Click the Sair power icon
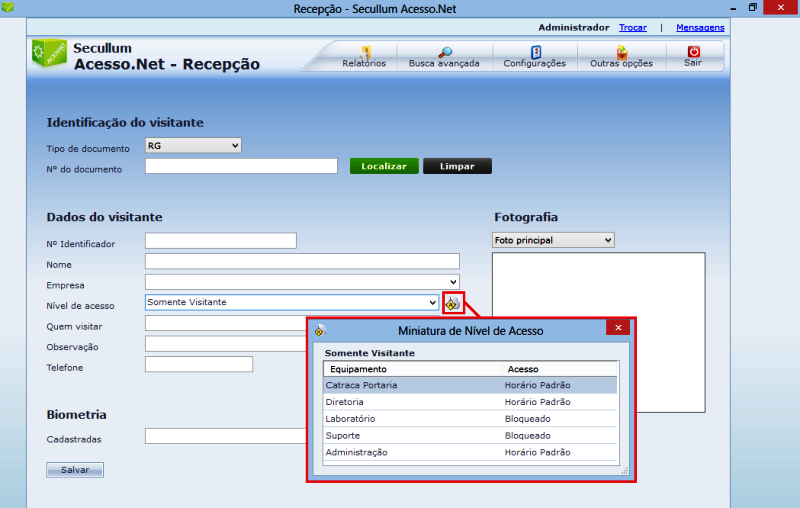This screenshot has width=800, height=508. 692,52
